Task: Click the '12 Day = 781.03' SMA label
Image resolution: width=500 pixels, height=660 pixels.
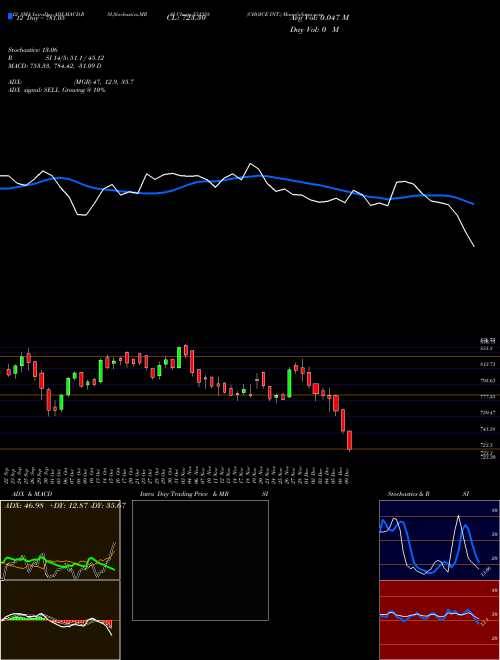Action: pyautogui.click(x=39, y=18)
